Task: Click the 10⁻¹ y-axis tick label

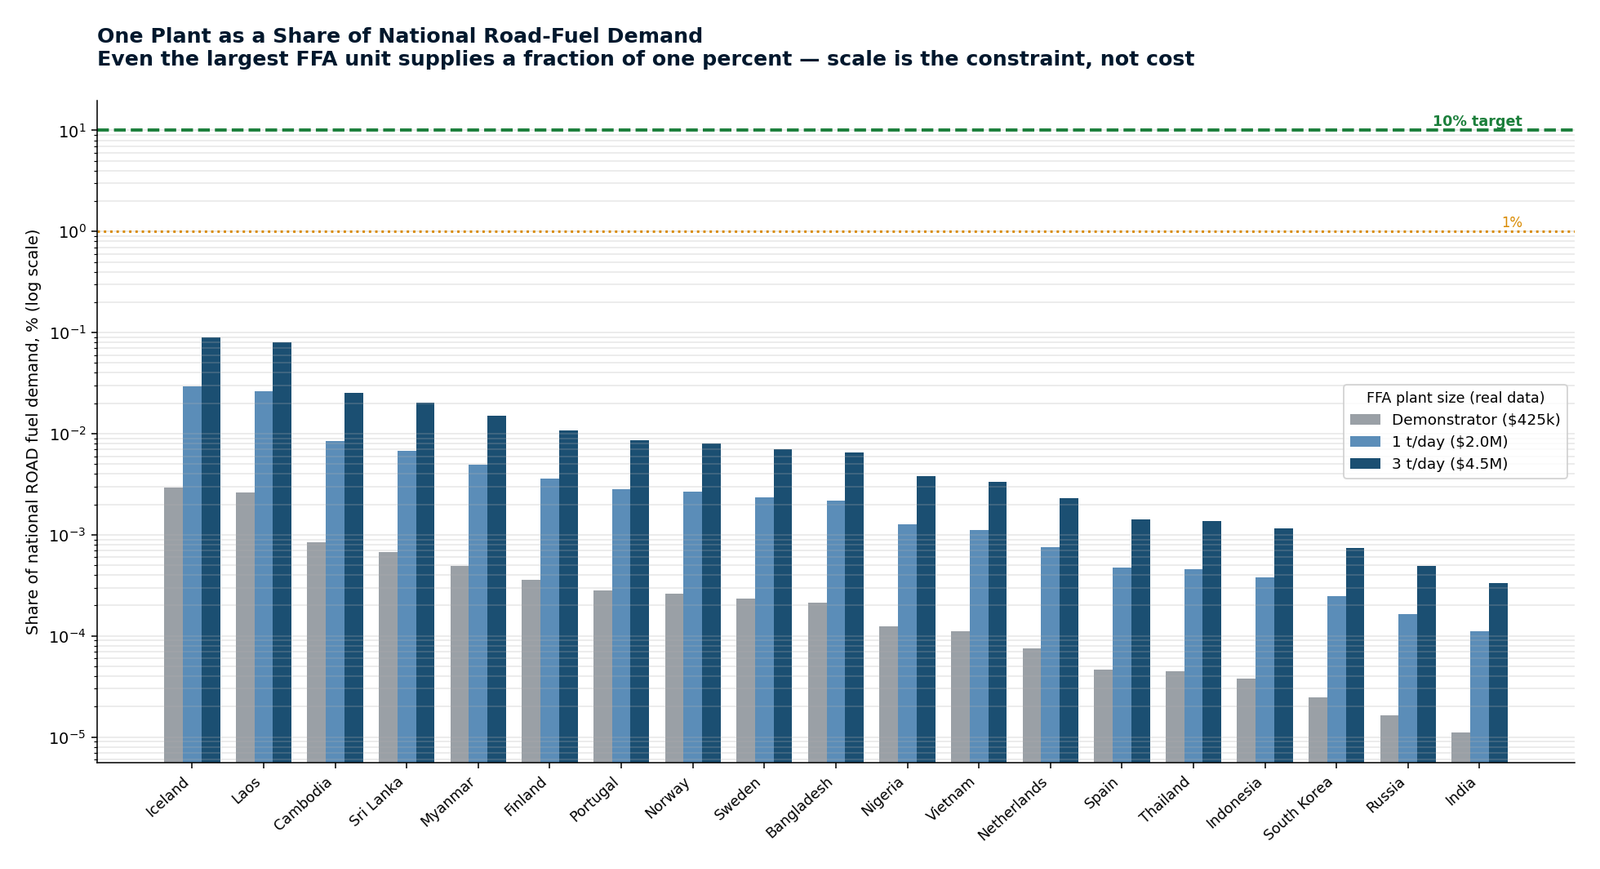Action: [69, 332]
